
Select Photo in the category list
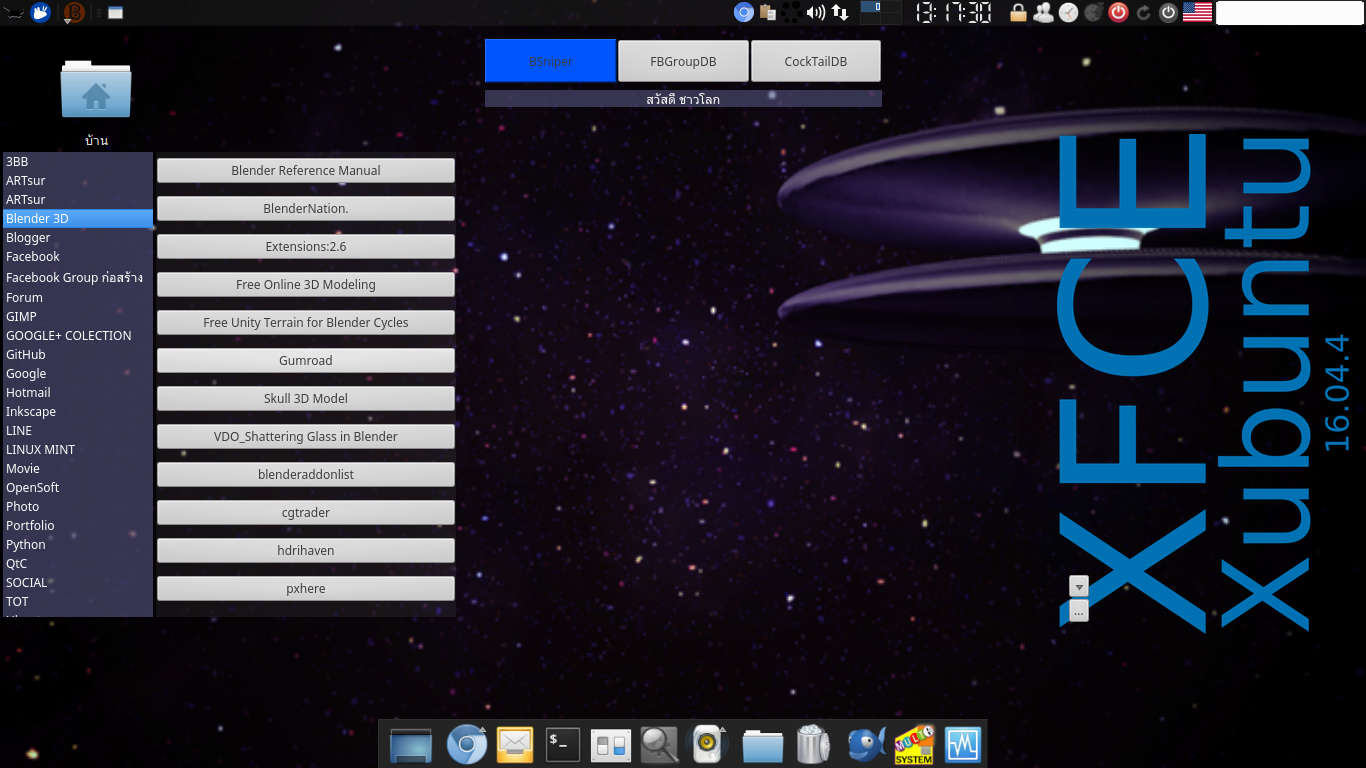(x=78, y=506)
